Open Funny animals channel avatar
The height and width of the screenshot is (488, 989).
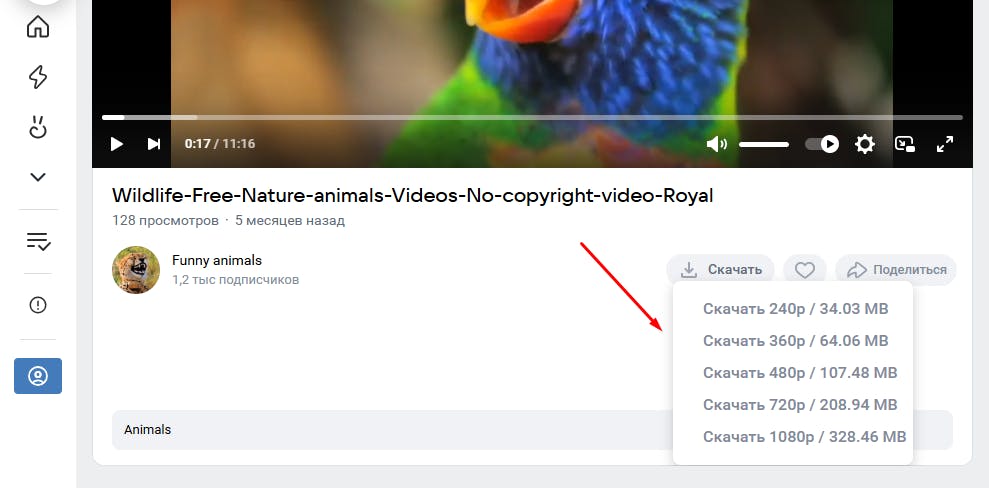click(x=136, y=270)
